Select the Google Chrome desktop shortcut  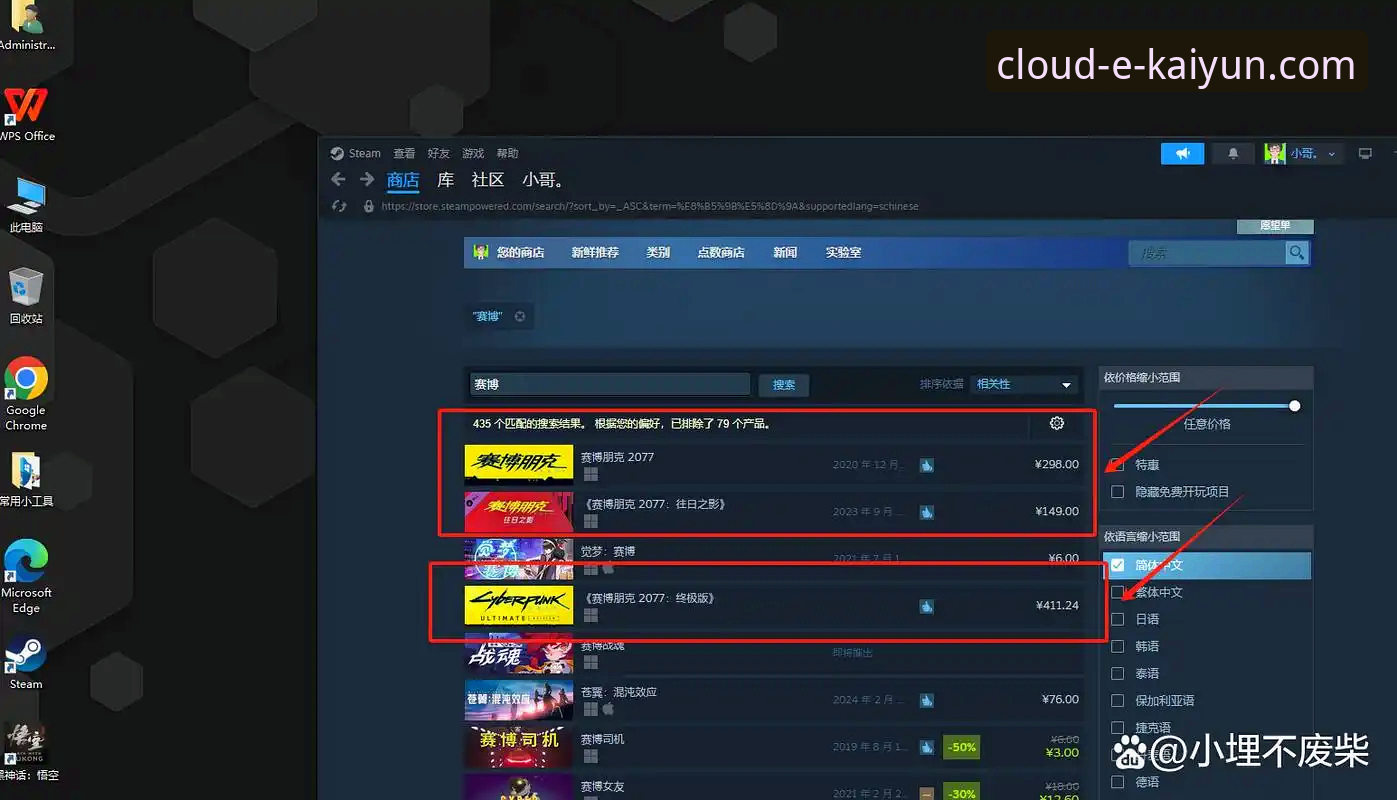(26, 394)
